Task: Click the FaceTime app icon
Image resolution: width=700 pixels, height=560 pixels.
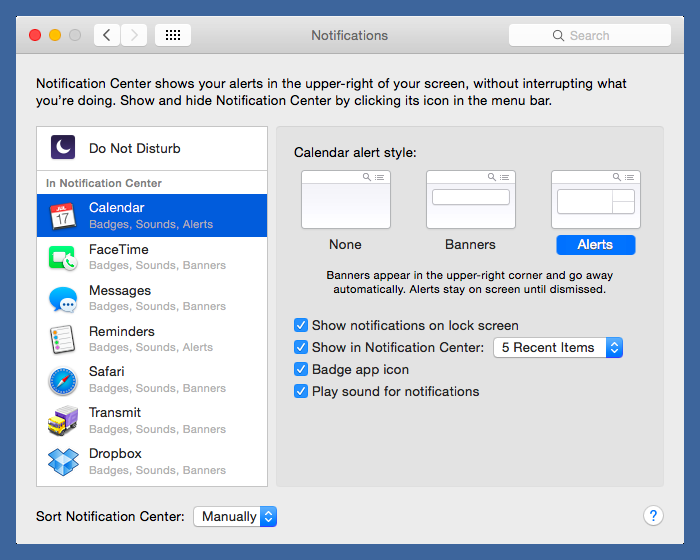Action: (x=63, y=257)
